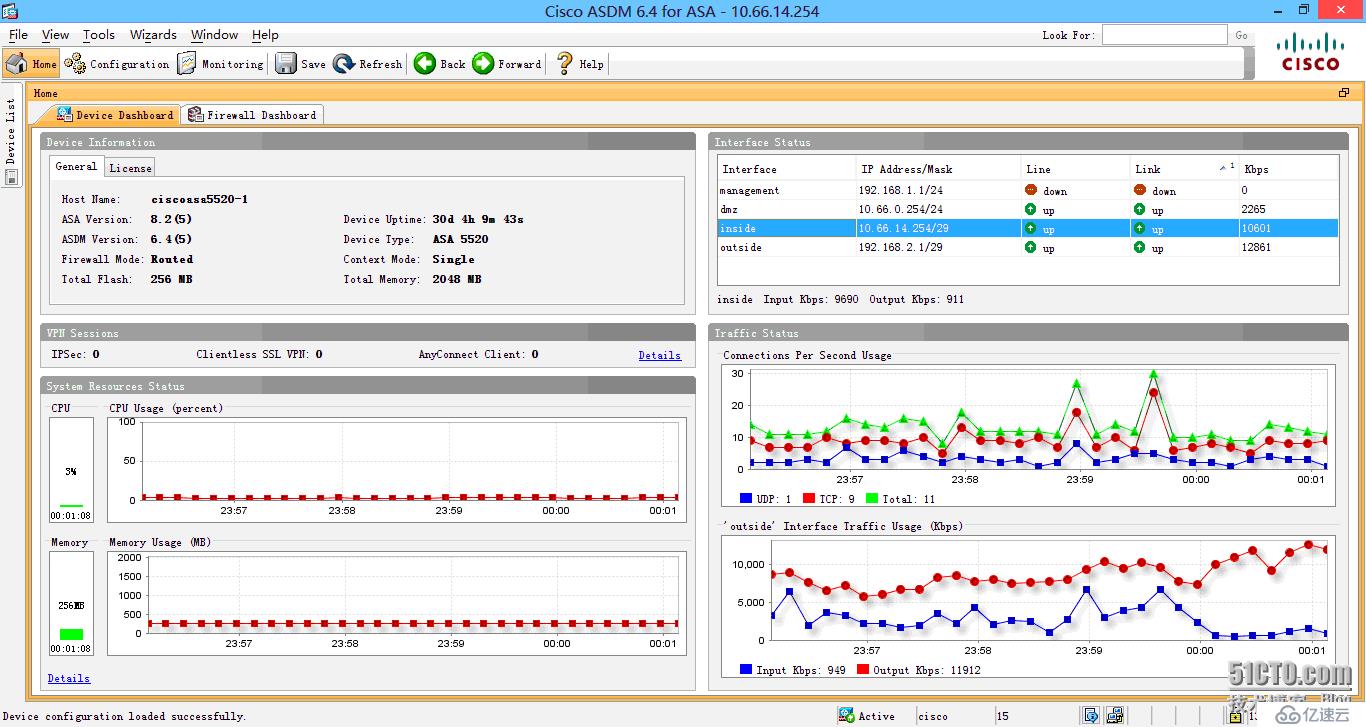Click outside row Link up icon

pos(1140,247)
